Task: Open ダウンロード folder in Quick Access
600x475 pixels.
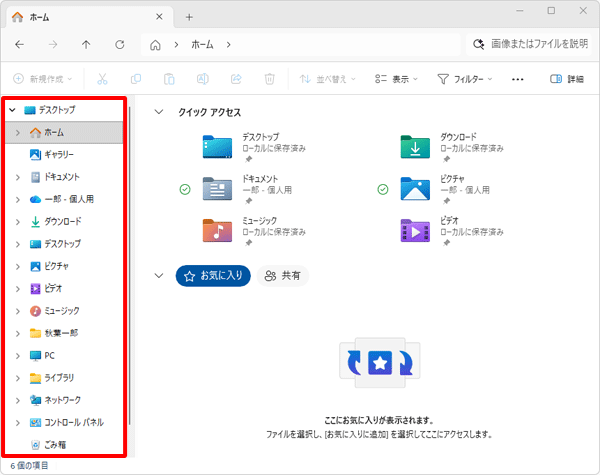Action: (x=452, y=147)
